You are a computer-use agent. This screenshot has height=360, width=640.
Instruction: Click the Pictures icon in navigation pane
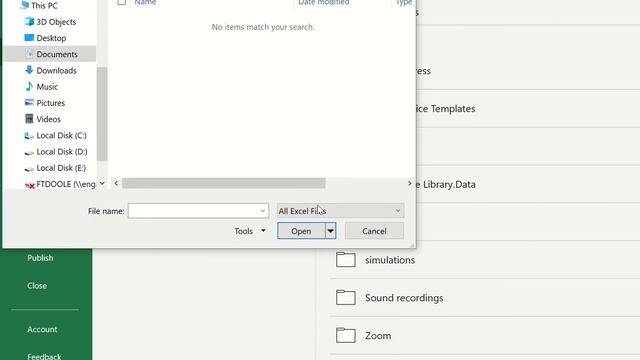tap(29, 102)
